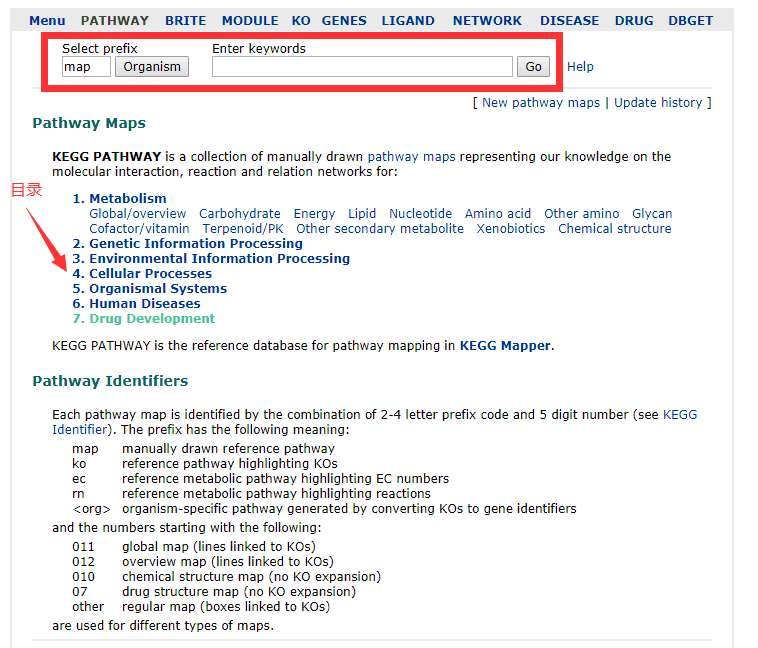Go to PATHWAY in the top navigation
Viewport: 758px width, 648px height.
(x=115, y=20)
